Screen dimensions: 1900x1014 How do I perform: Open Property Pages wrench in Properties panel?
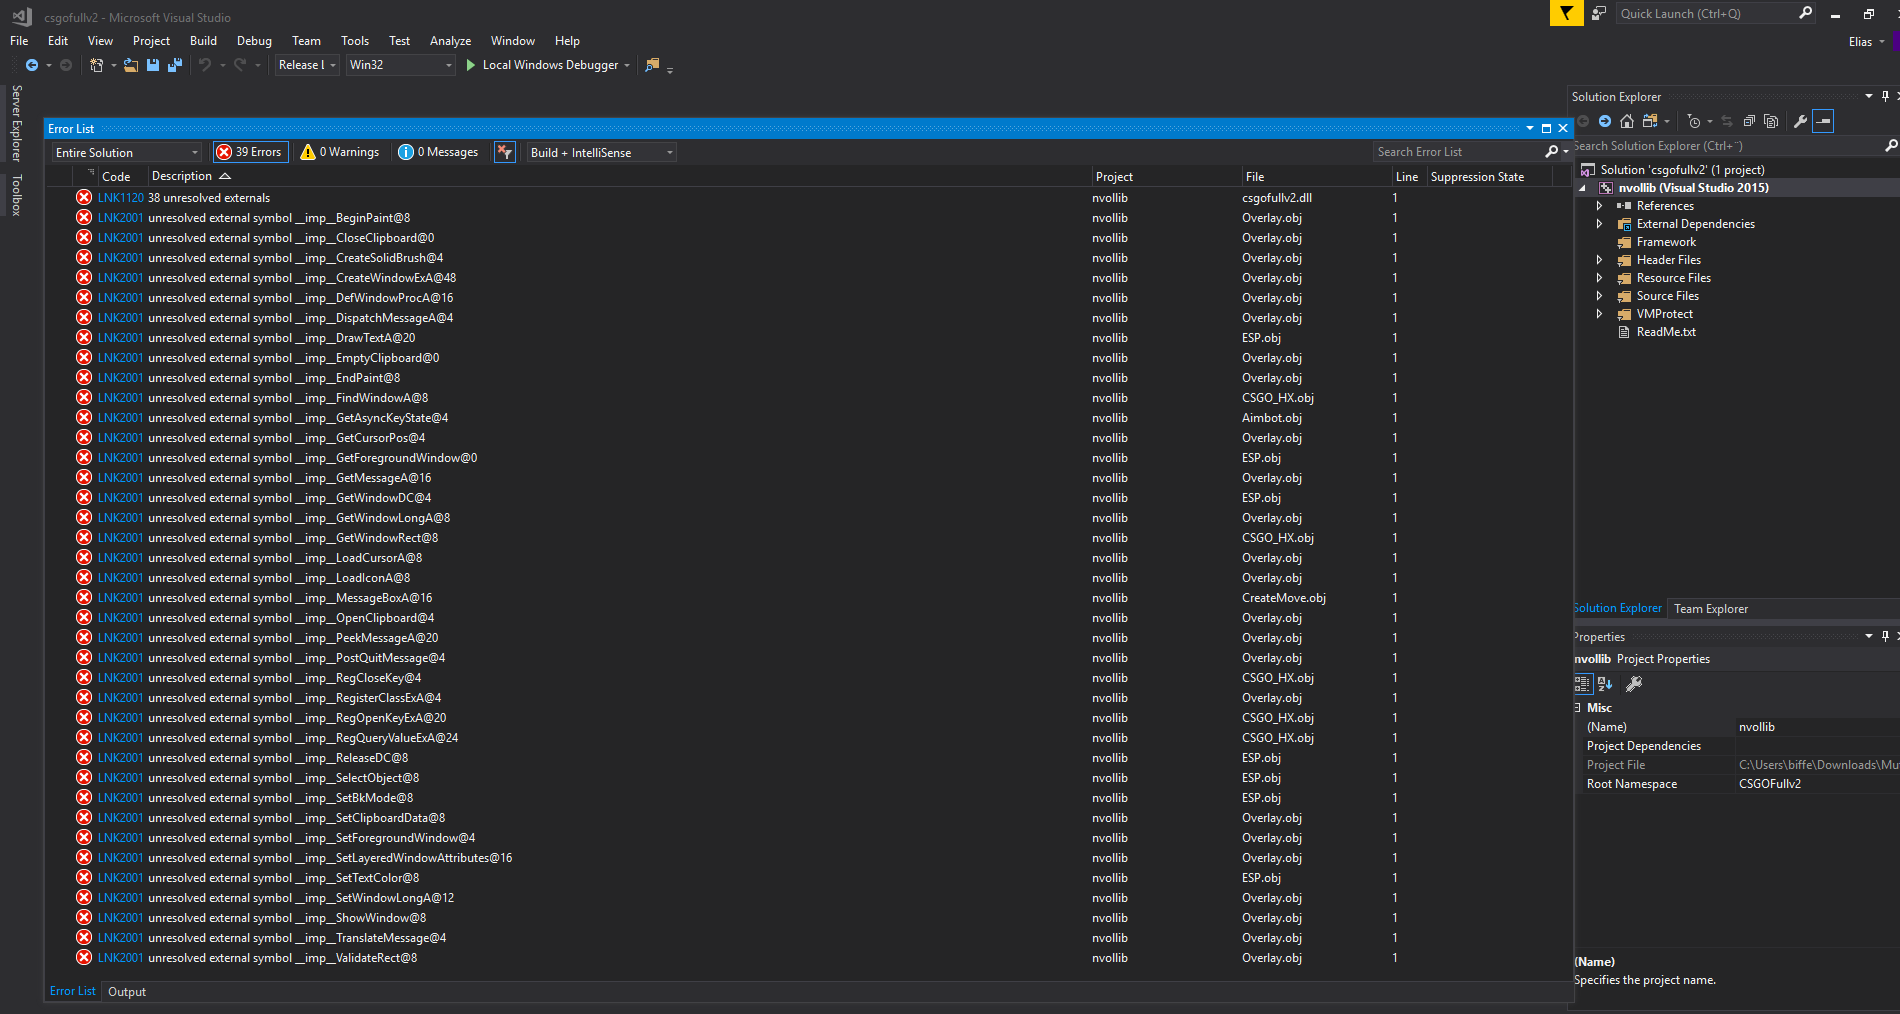[1634, 684]
